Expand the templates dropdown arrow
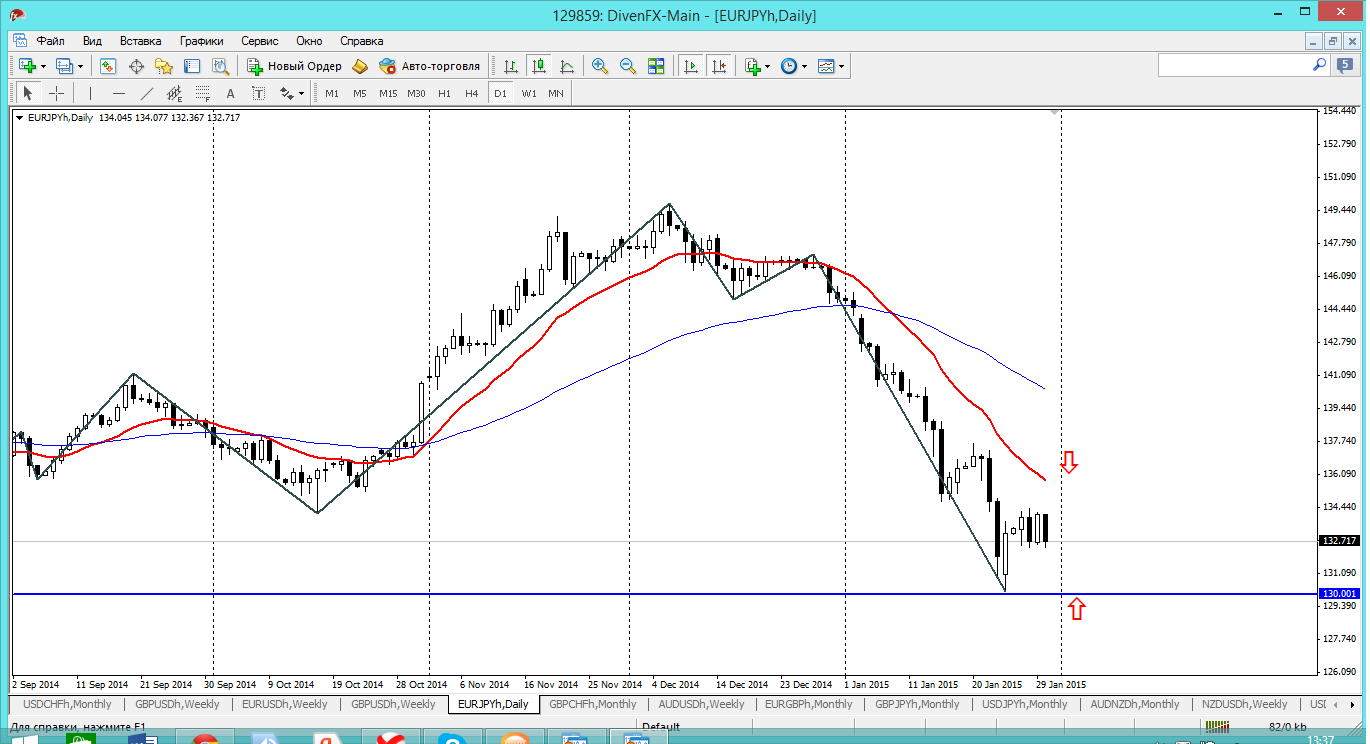The width and height of the screenshot is (1370, 744). pos(842,67)
